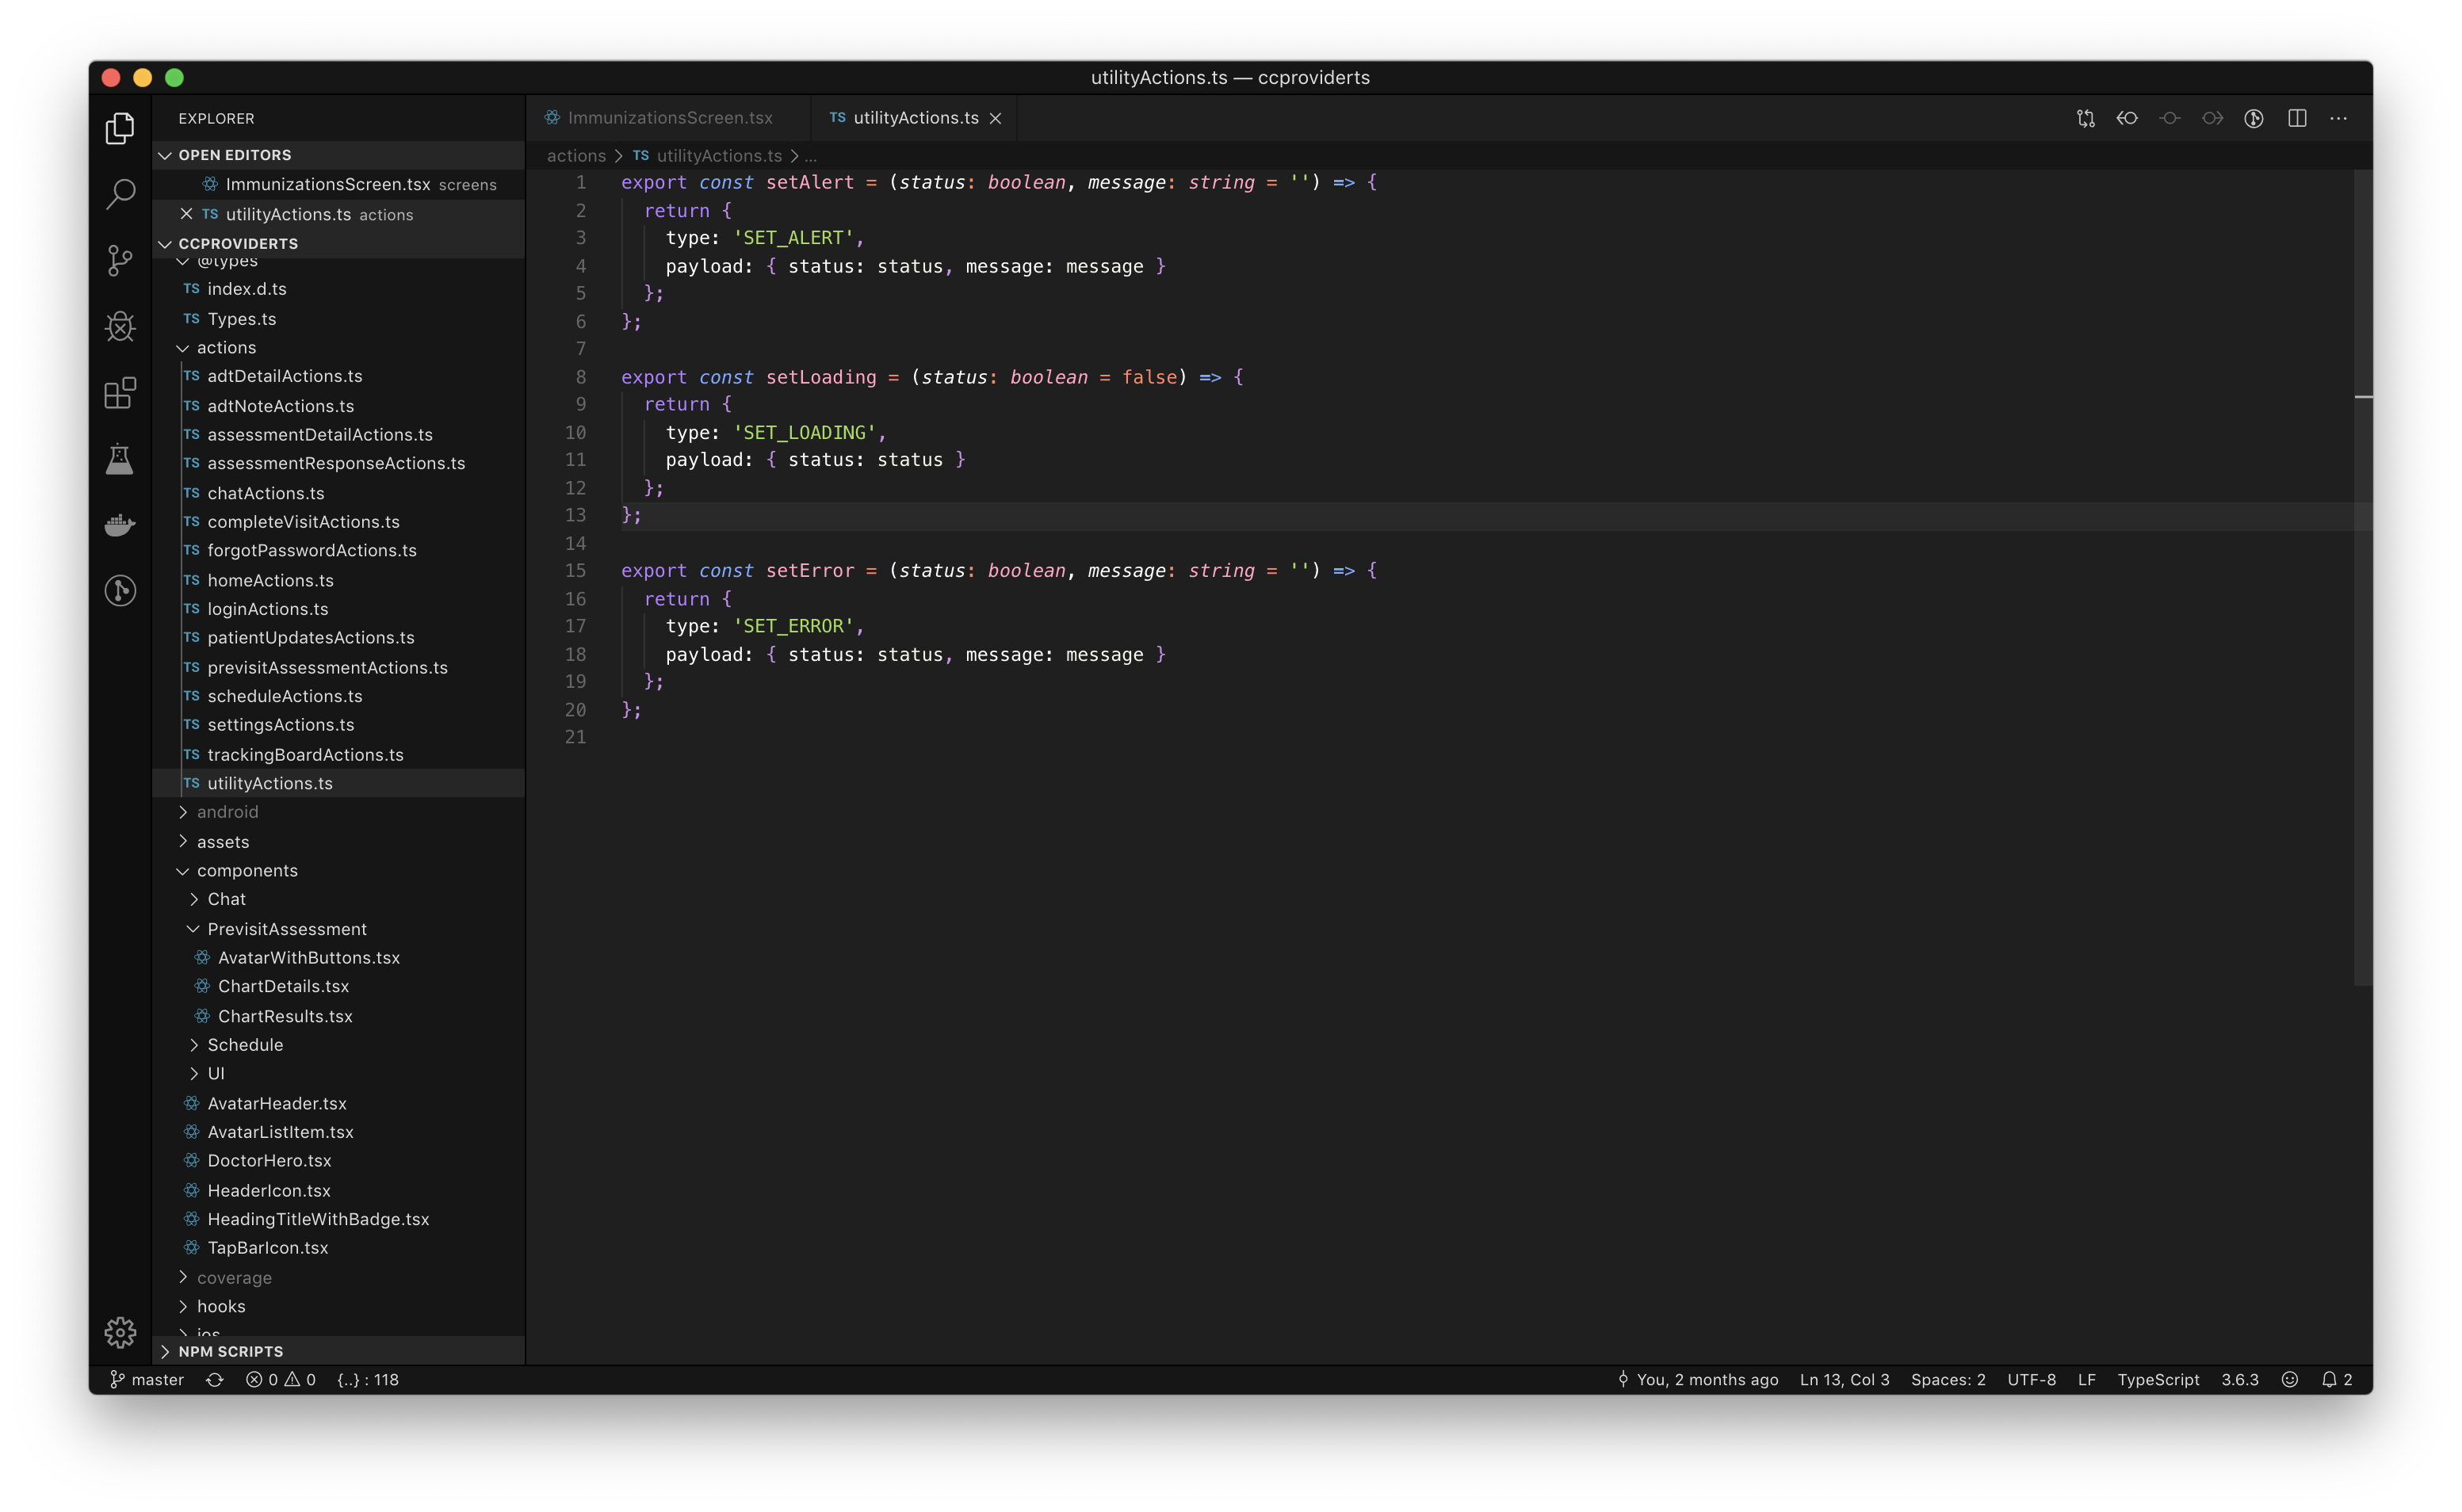Open the Source Control view
The height and width of the screenshot is (1512, 2462).
point(120,260)
